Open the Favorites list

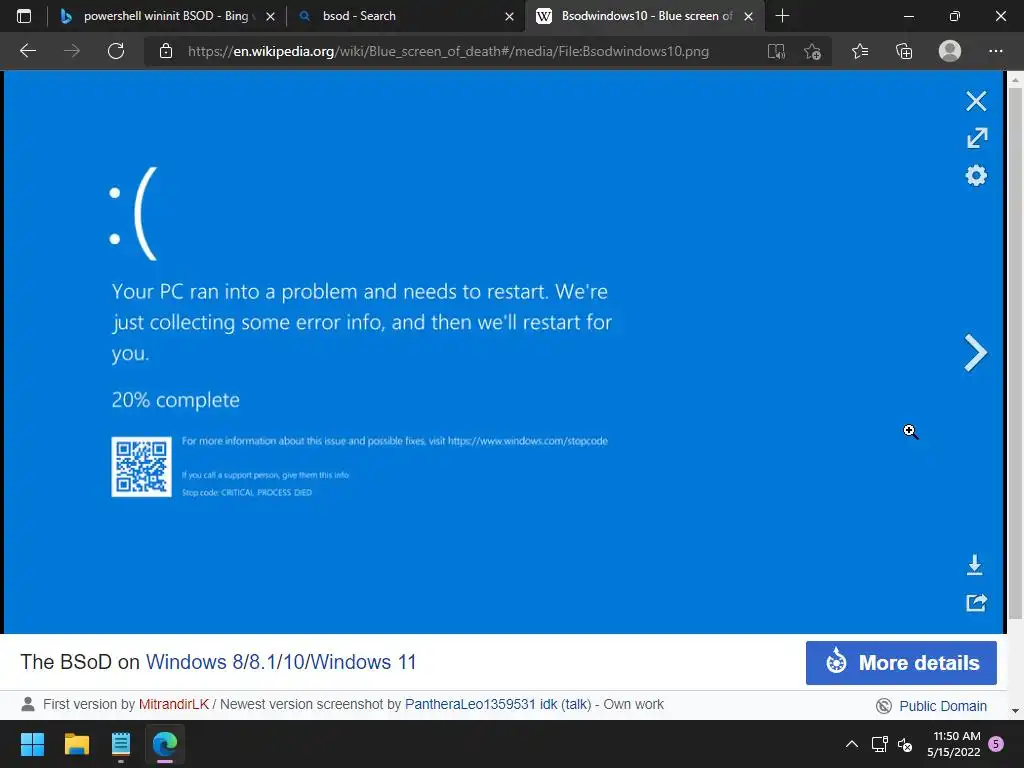tap(860, 51)
